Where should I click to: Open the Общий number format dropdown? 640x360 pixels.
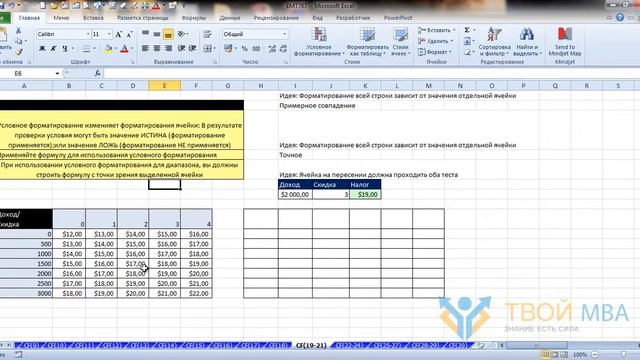284,34
